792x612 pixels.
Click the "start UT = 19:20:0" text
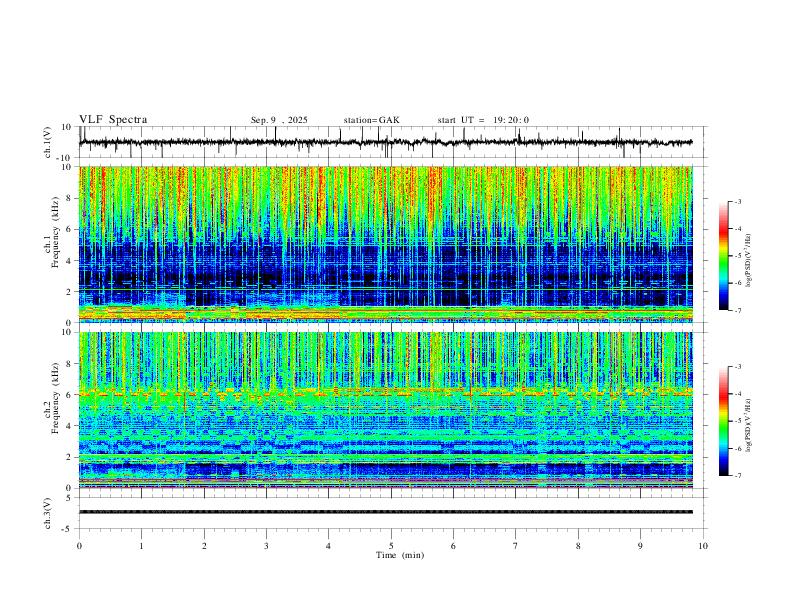pyautogui.click(x=483, y=120)
